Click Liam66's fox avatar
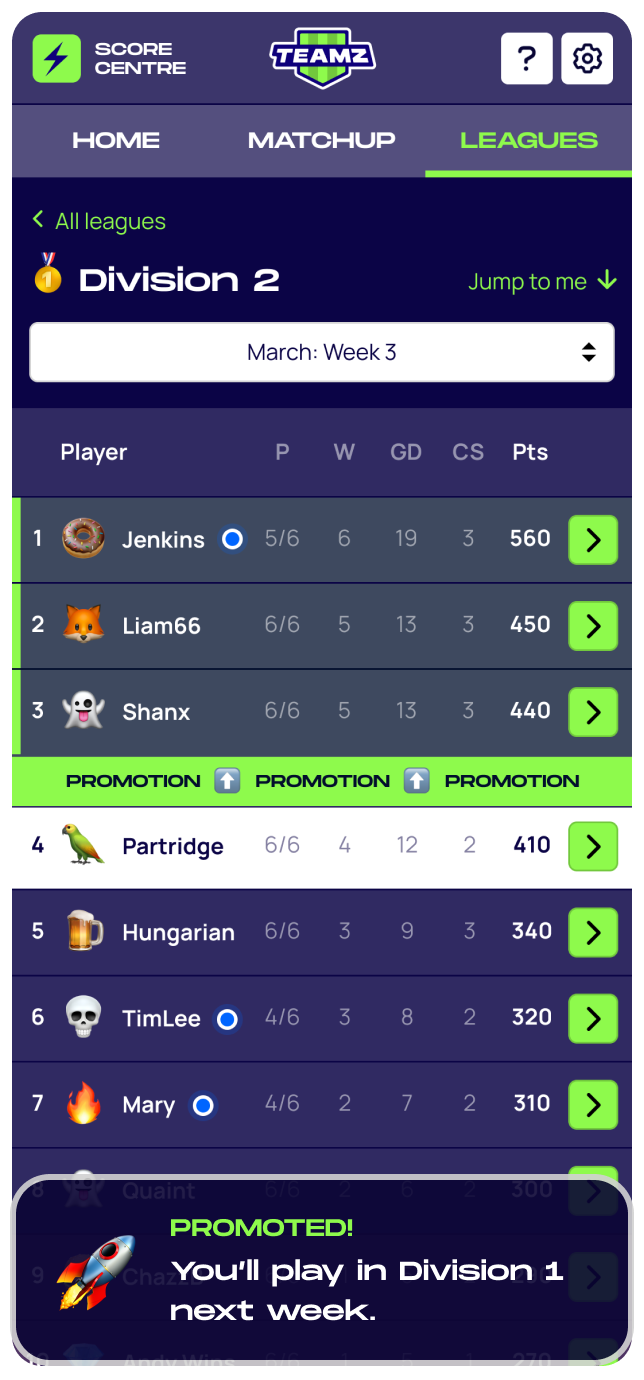644x1380 pixels. pos(83,625)
